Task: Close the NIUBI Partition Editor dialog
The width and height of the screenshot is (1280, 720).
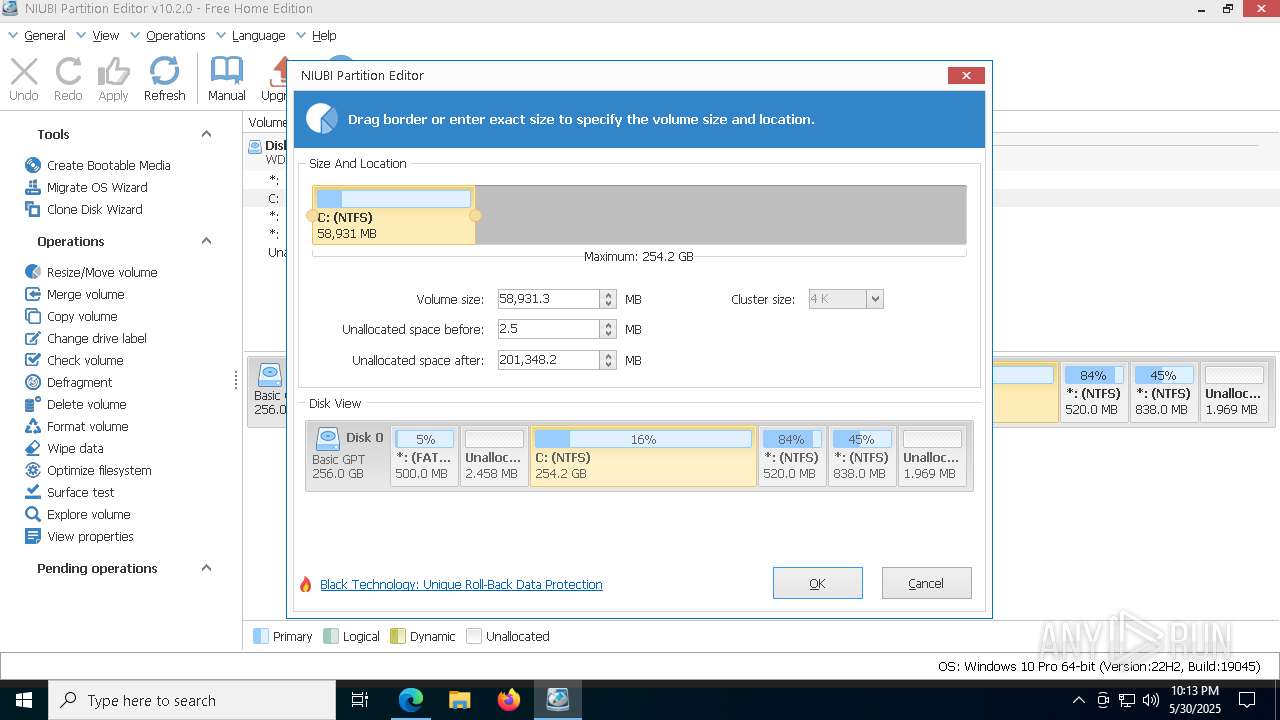Action: pyautogui.click(x=966, y=75)
